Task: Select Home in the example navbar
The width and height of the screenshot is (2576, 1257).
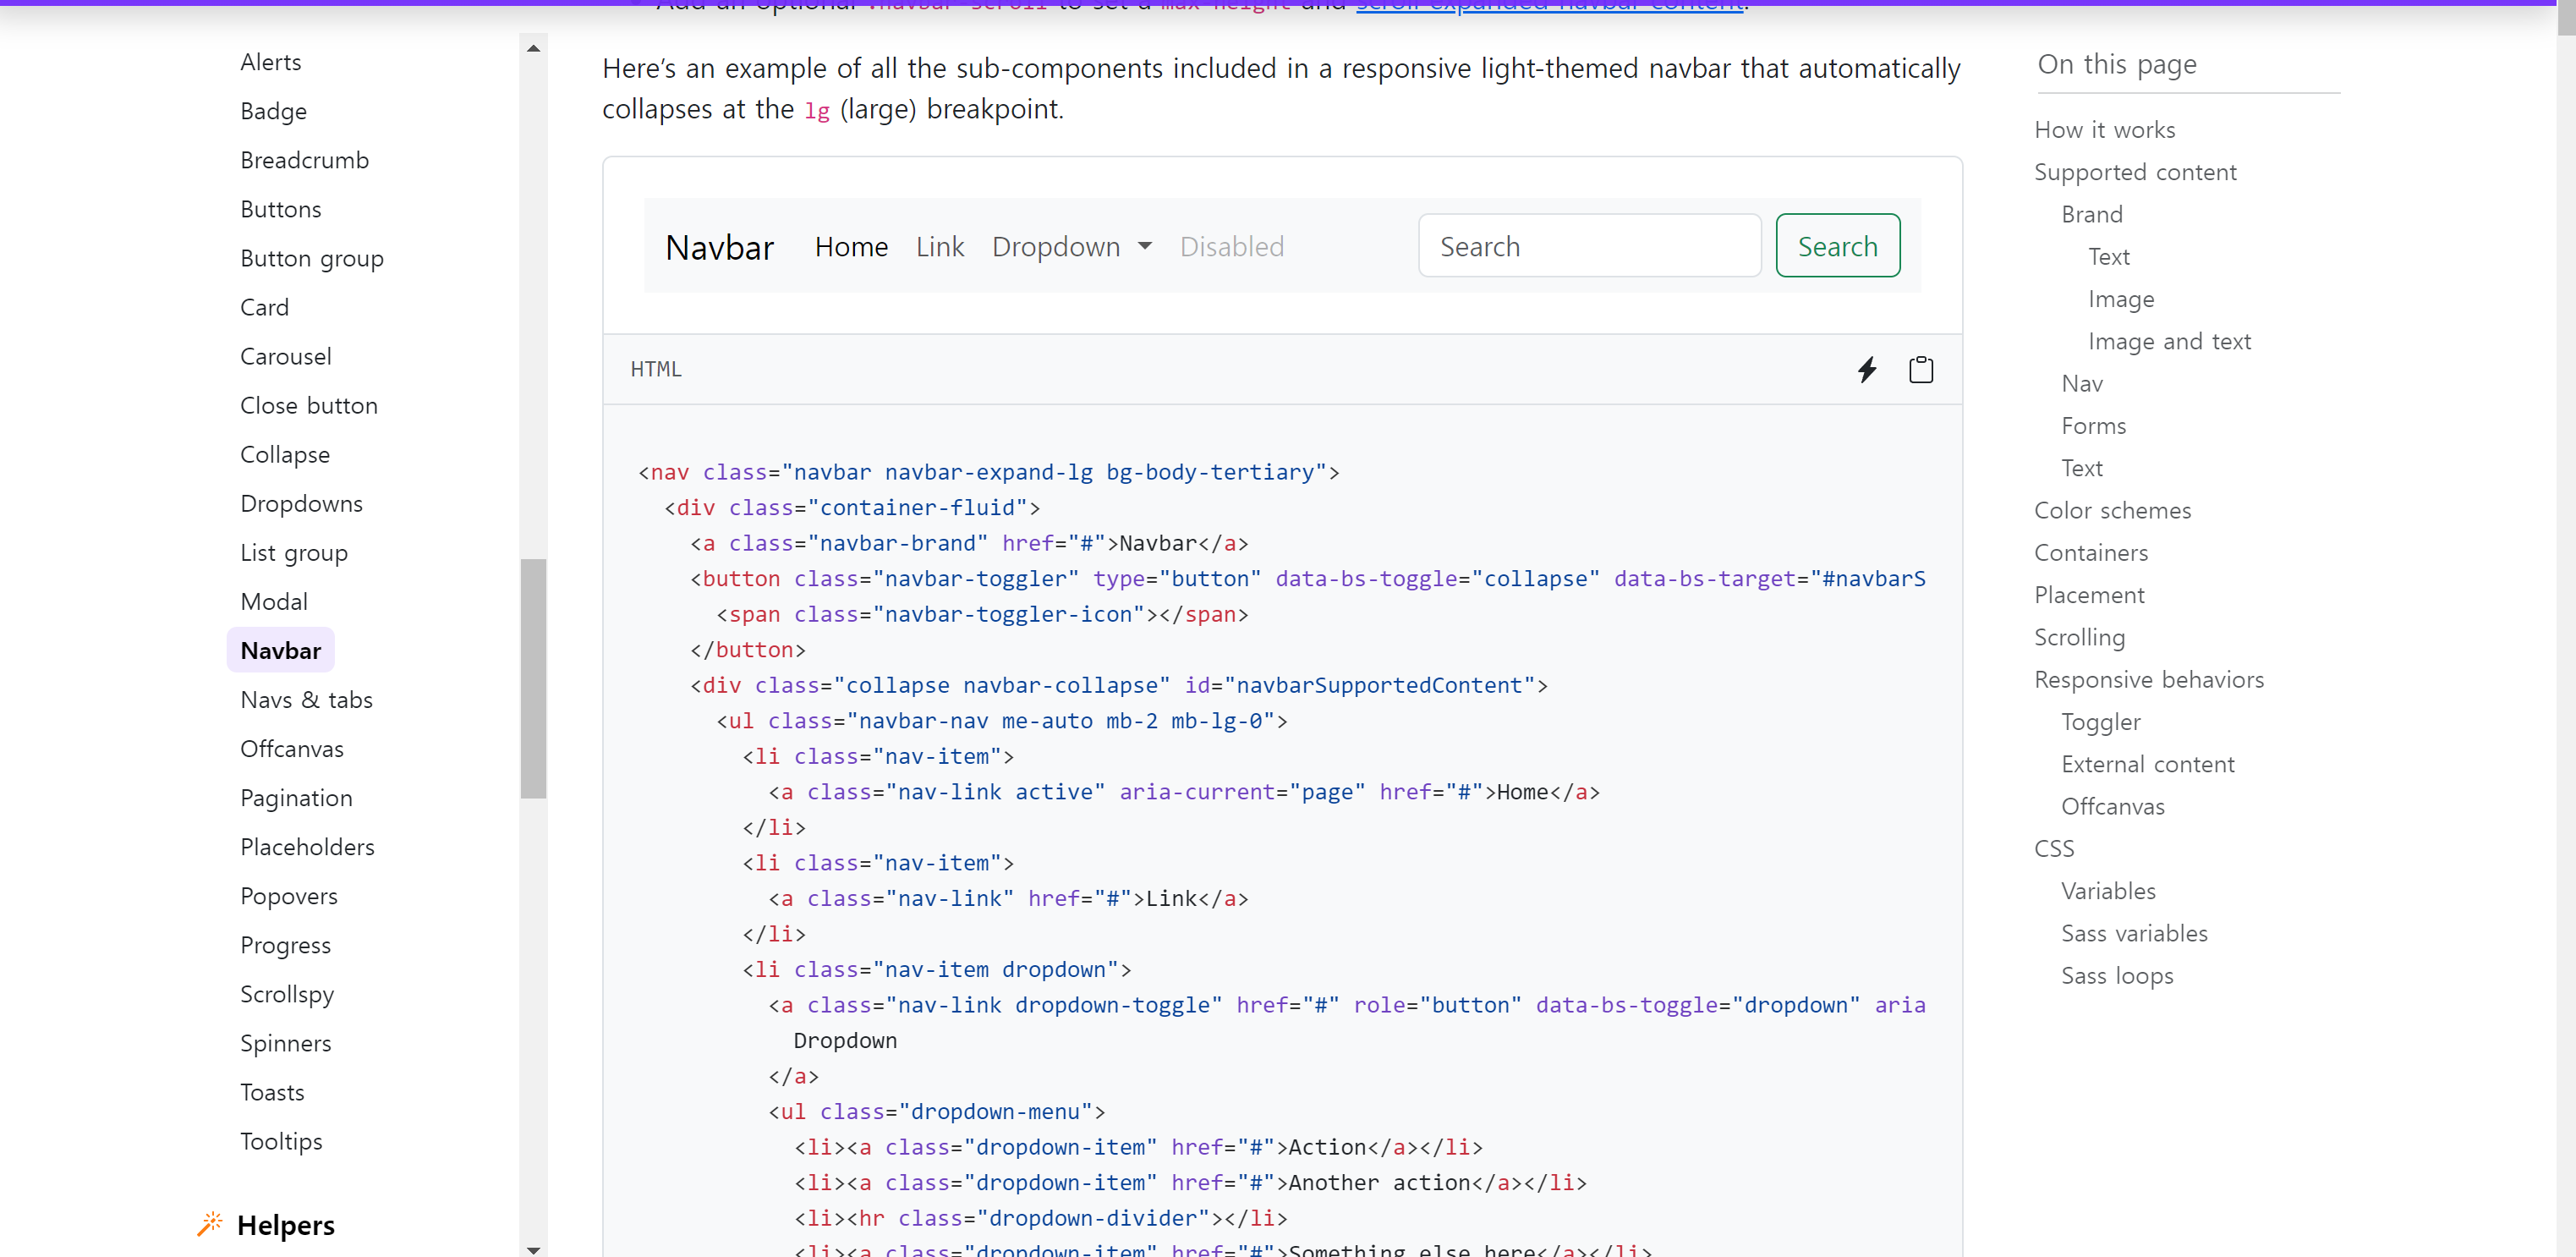Action: click(851, 246)
